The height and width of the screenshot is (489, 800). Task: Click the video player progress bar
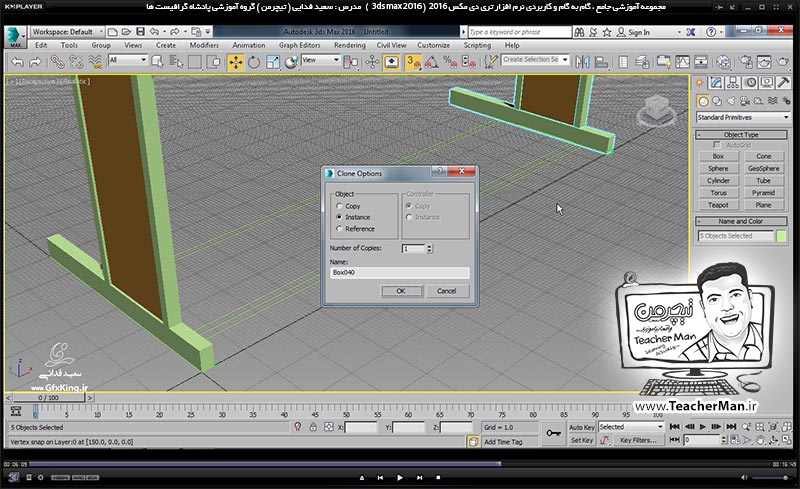[399, 464]
